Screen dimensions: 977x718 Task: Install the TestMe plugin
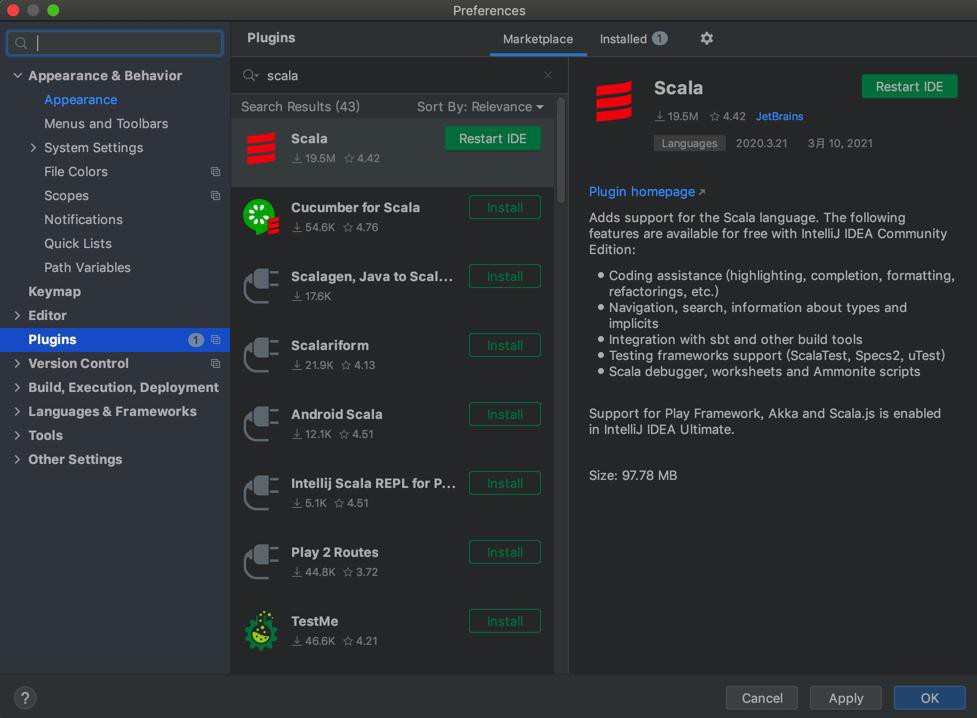tap(505, 621)
